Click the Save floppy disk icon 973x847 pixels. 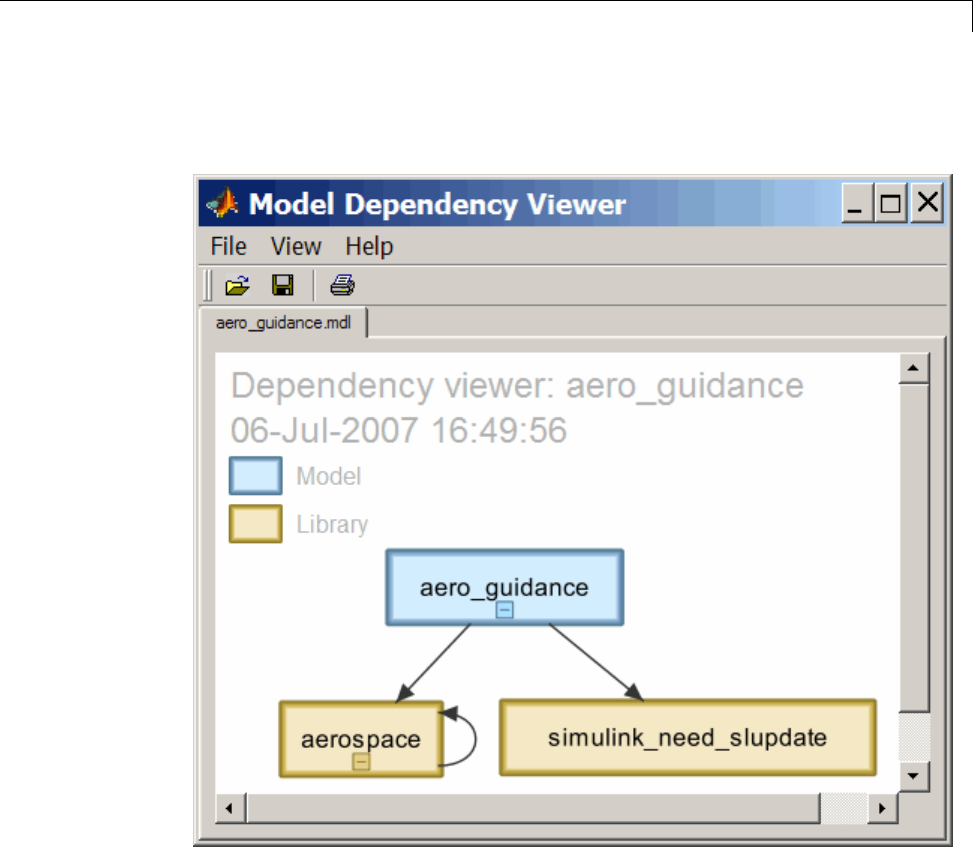tap(283, 285)
